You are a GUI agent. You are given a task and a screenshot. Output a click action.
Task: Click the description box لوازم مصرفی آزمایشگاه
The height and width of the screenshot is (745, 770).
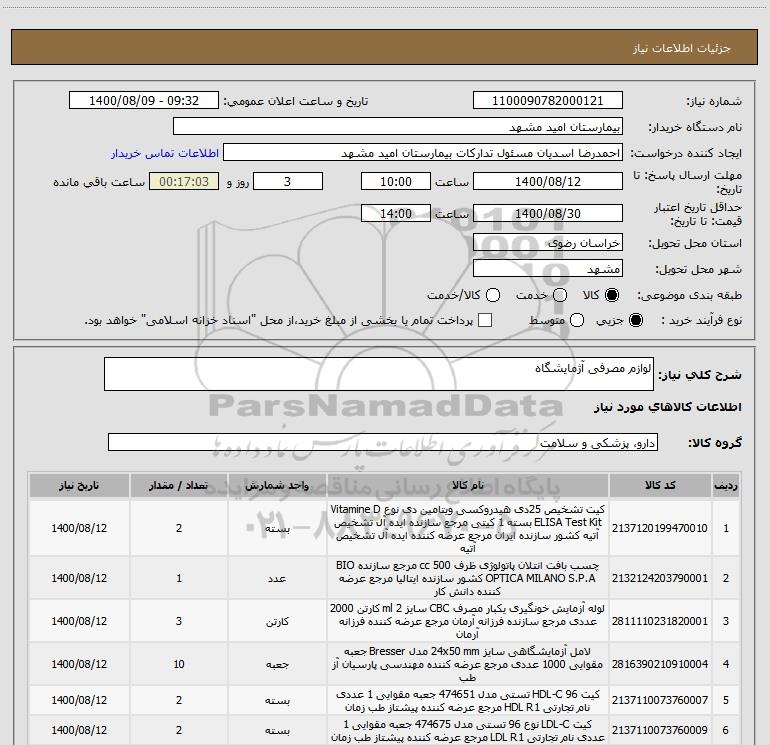click(379, 374)
